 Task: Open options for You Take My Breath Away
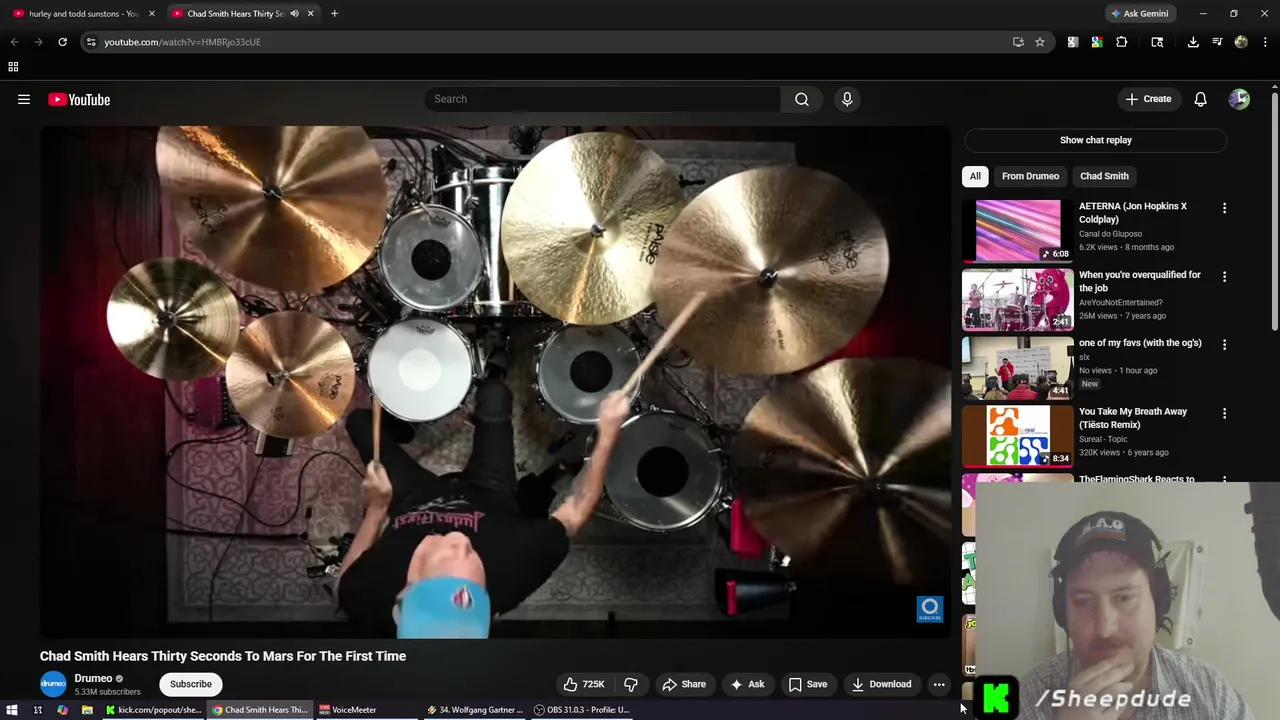click(1224, 413)
